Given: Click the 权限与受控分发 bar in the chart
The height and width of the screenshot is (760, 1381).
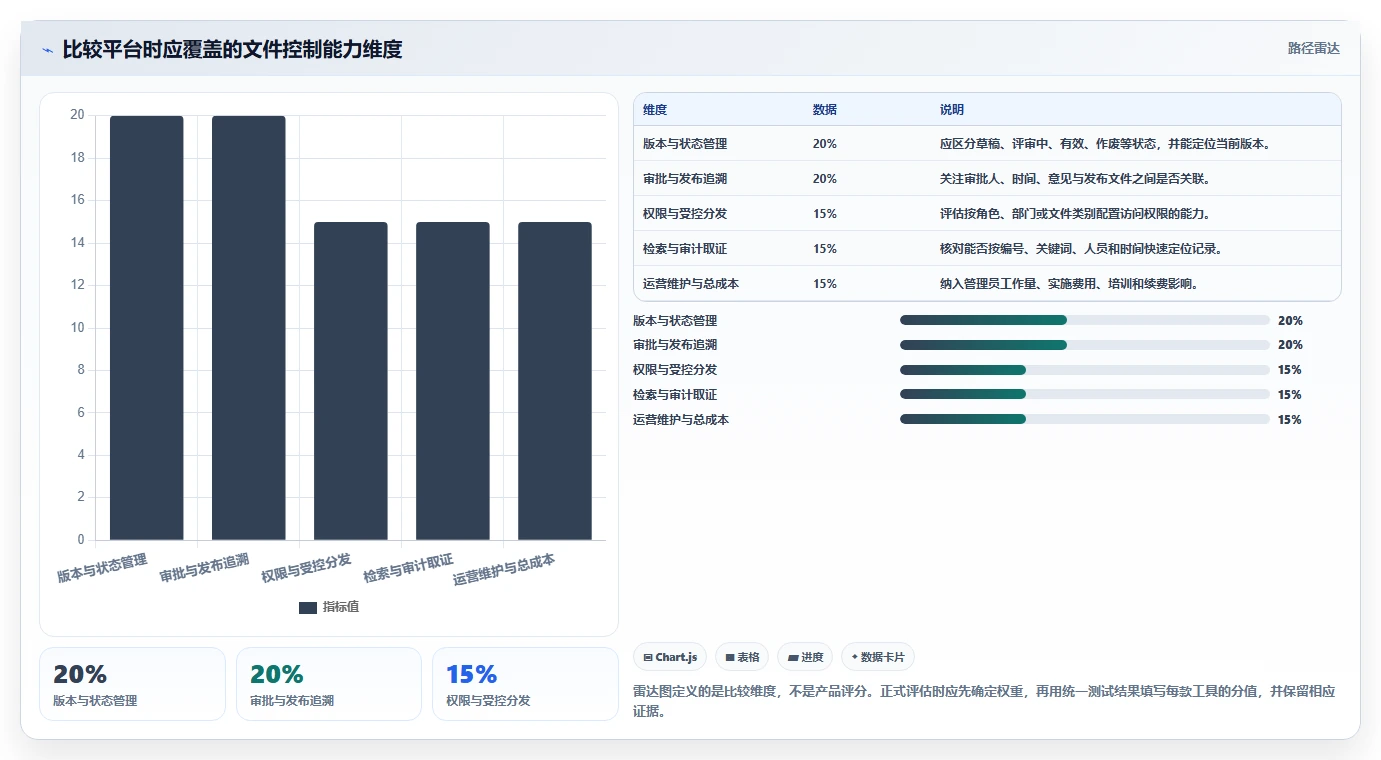Looking at the screenshot, I should (x=351, y=381).
